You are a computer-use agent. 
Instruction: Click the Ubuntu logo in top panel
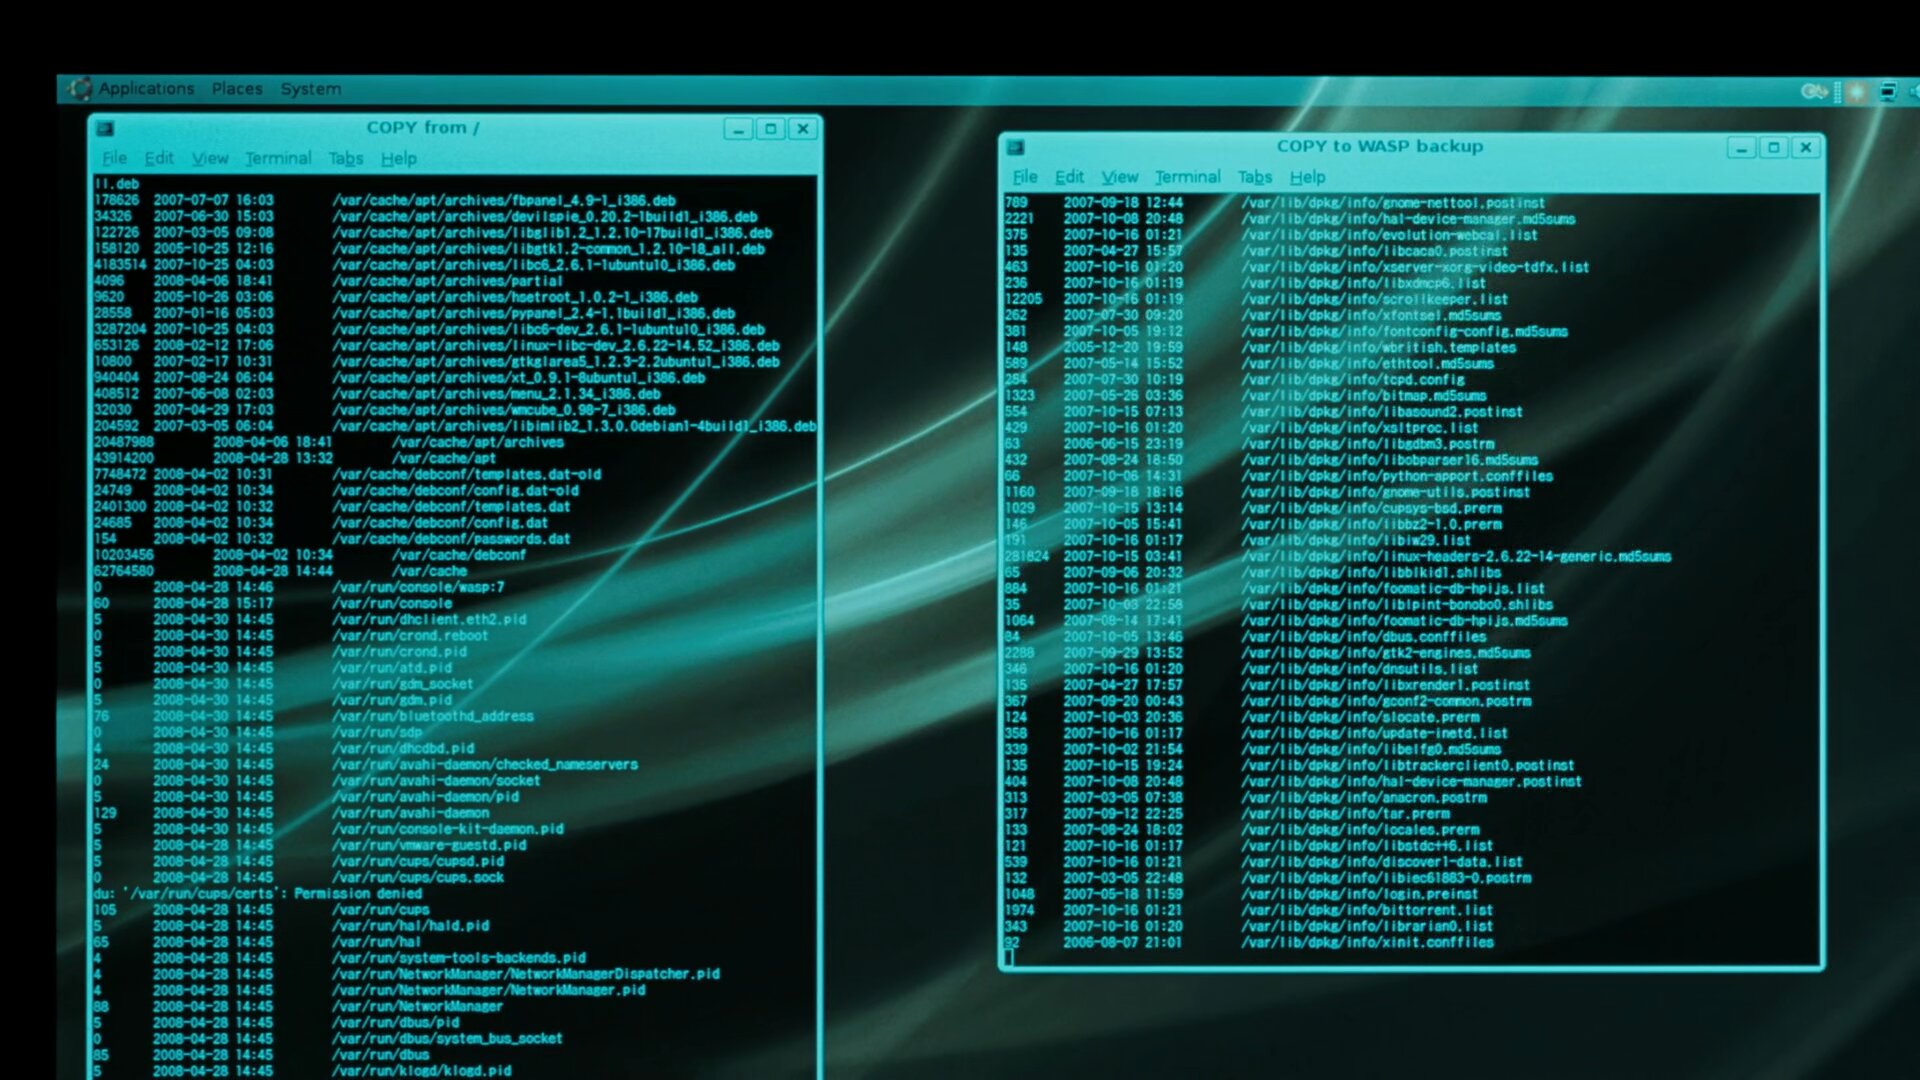click(80, 89)
